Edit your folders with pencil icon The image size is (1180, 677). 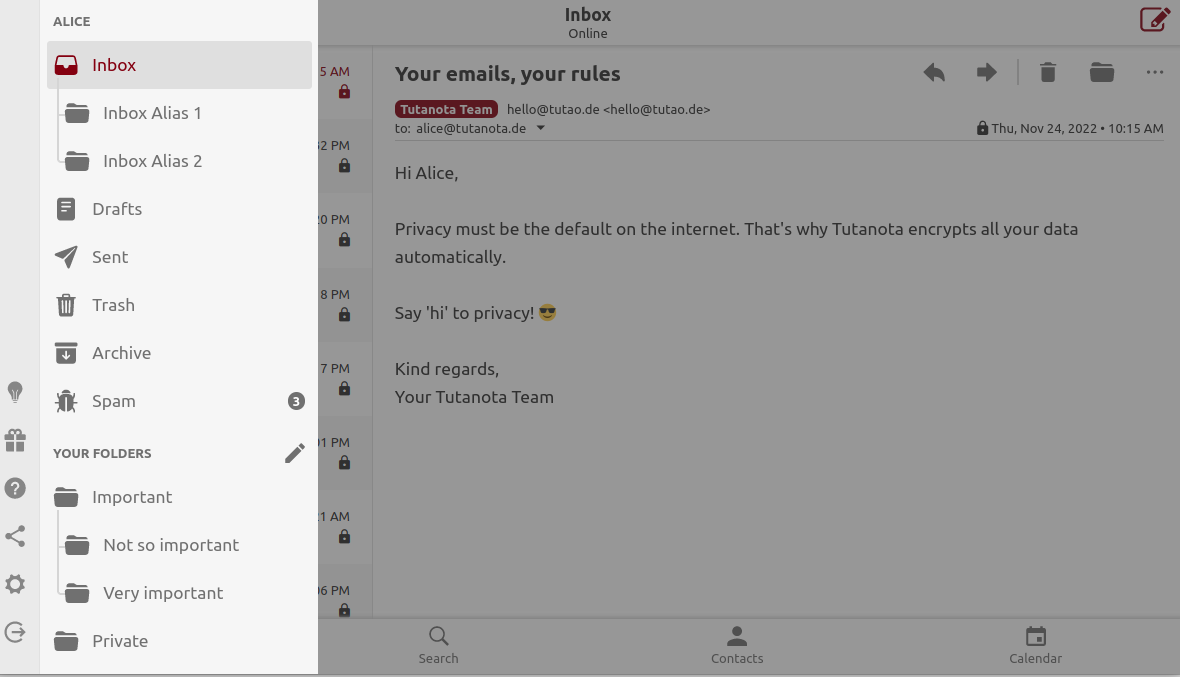click(294, 453)
